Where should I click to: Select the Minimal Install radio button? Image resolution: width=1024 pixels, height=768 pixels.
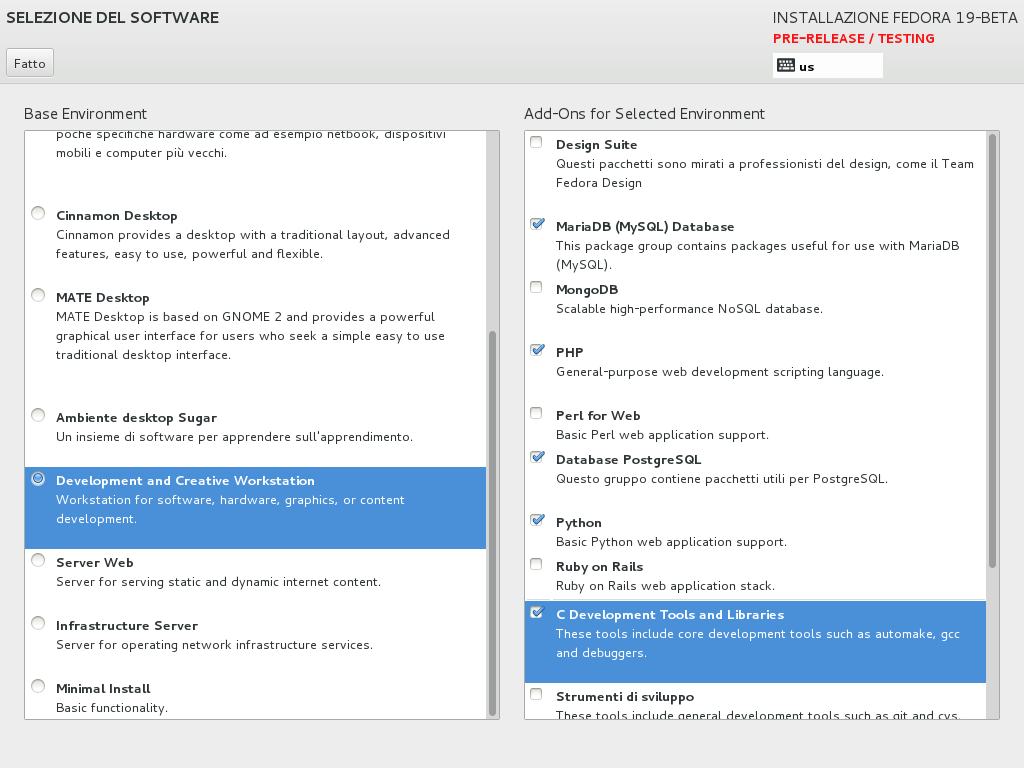click(39, 686)
